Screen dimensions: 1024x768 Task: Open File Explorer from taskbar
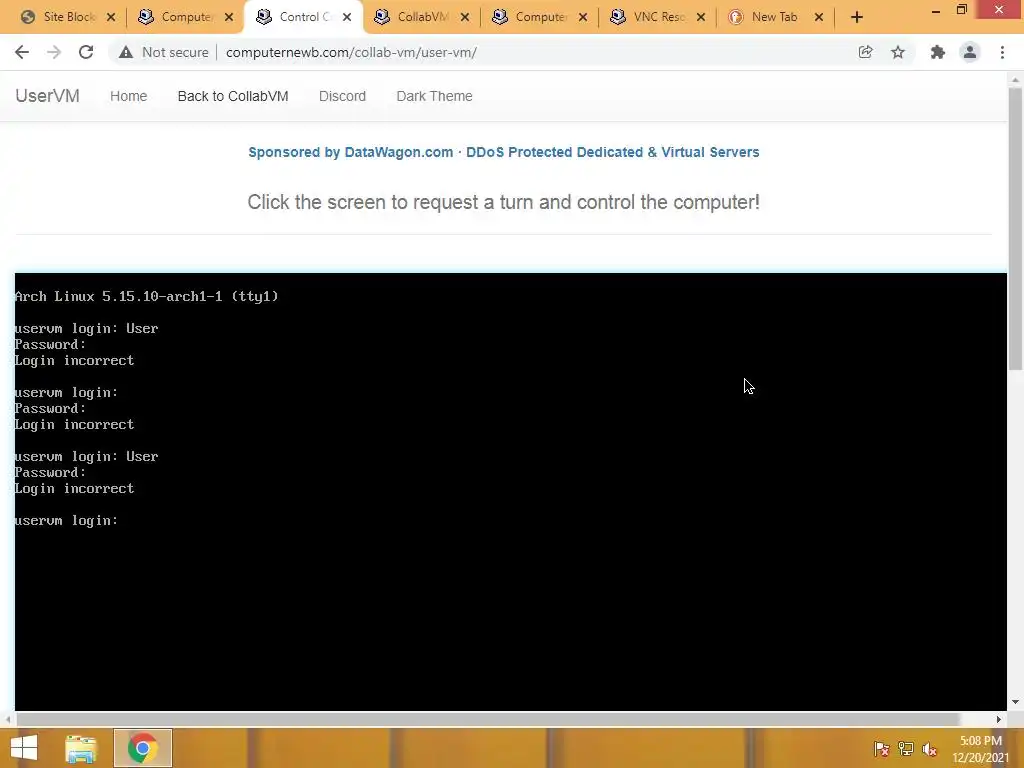tap(81, 748)
